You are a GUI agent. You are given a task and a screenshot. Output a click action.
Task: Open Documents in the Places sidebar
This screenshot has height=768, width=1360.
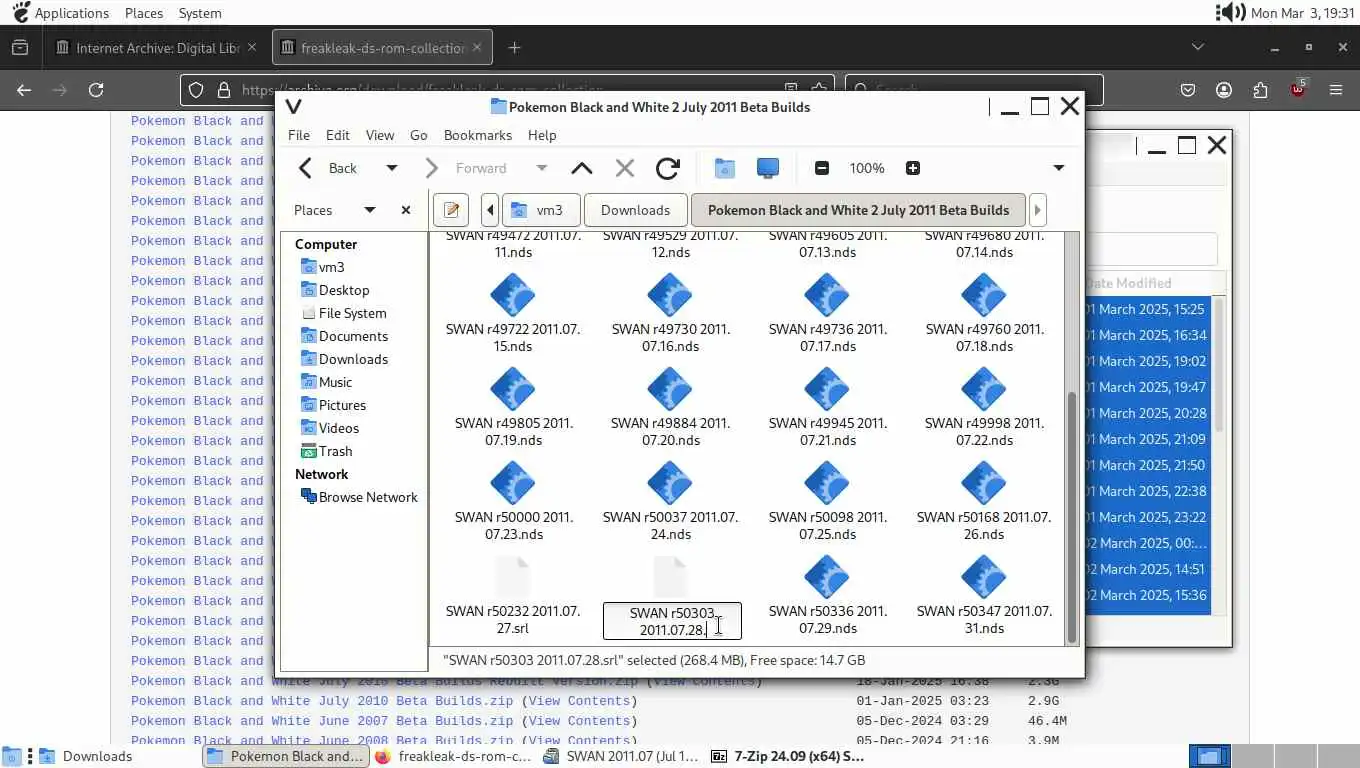coord(344,336)
